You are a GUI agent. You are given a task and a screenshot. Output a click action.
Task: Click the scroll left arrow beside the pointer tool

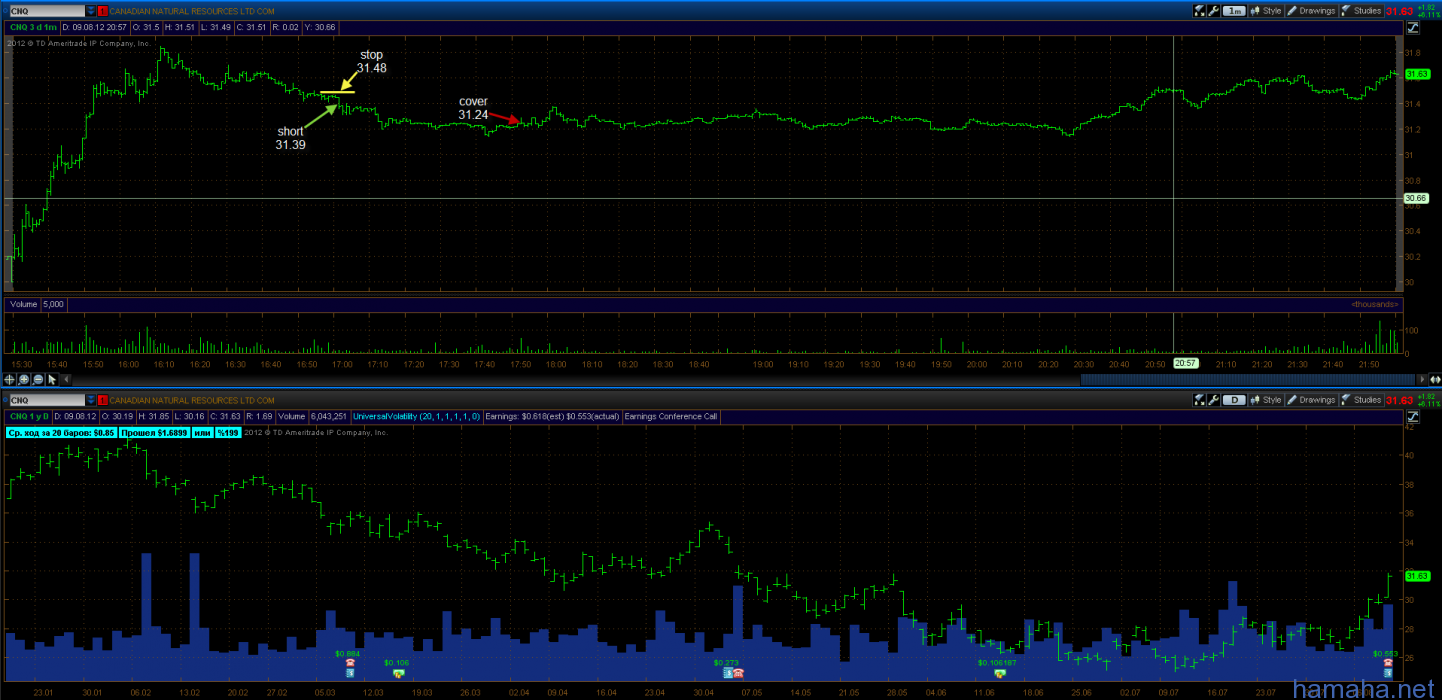(64, 380)
